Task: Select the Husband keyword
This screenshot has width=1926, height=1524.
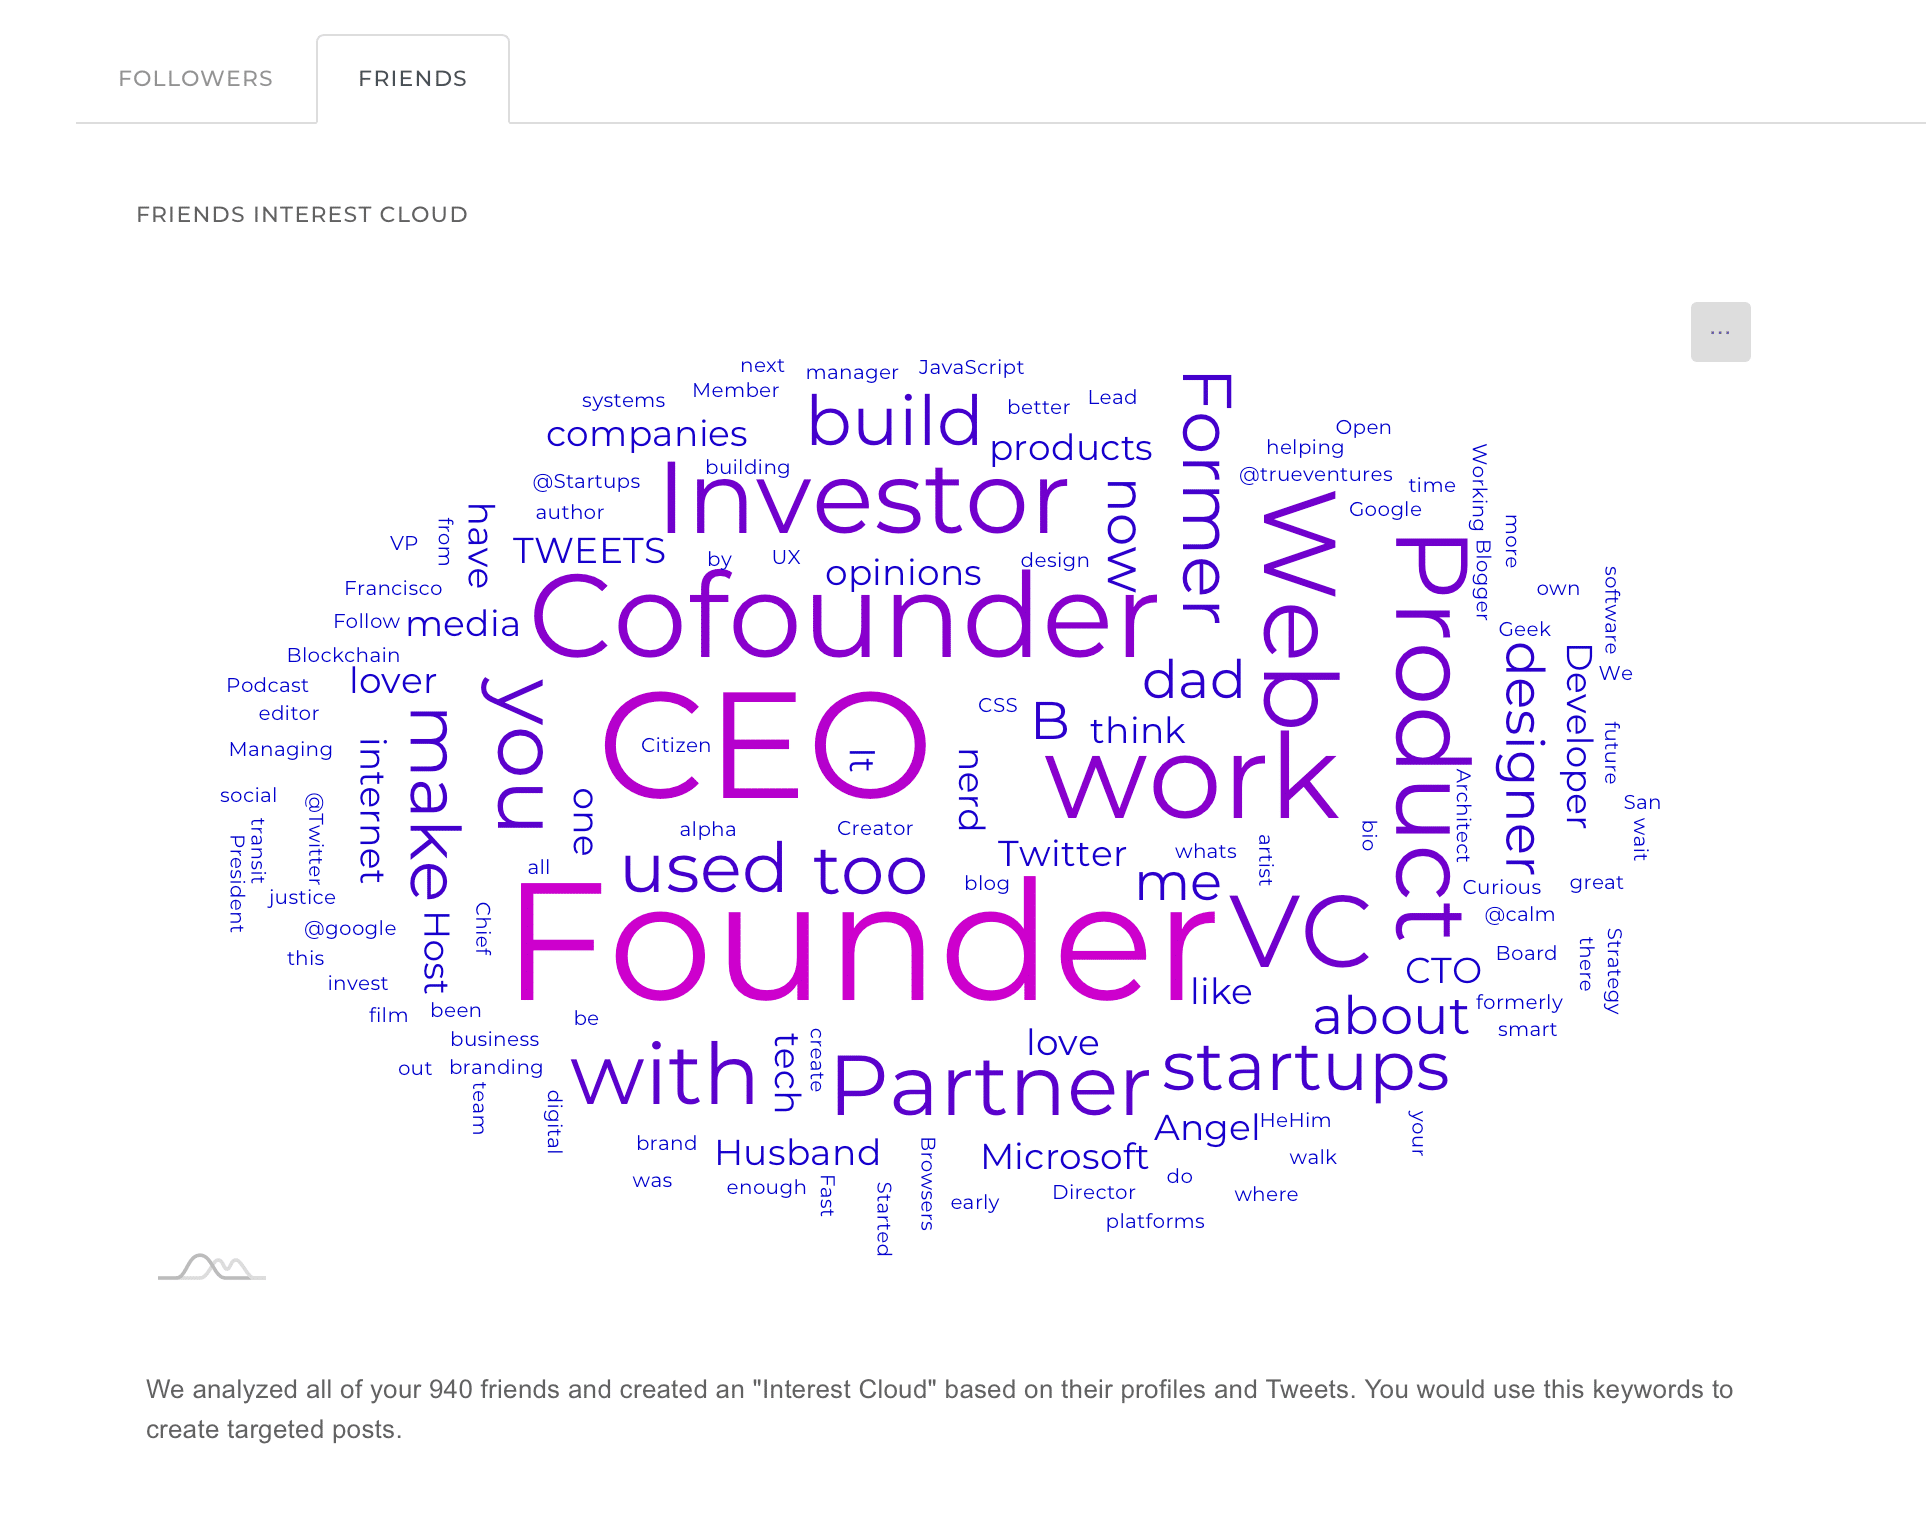Action: [x=798, y=1153]
